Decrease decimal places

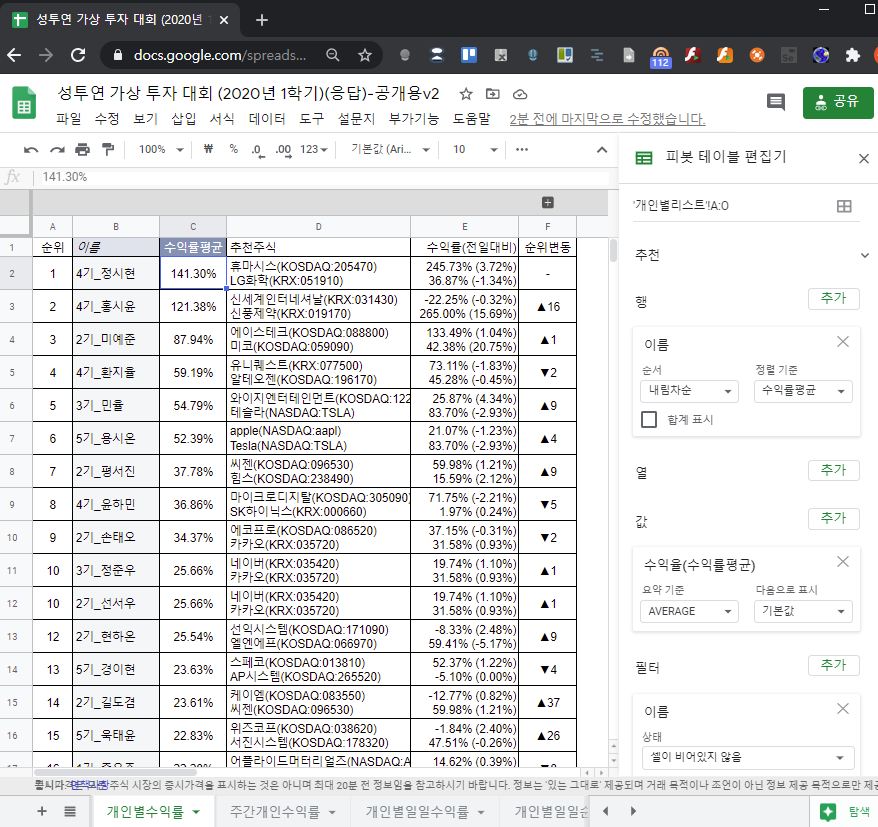click(x=258, y=150)
